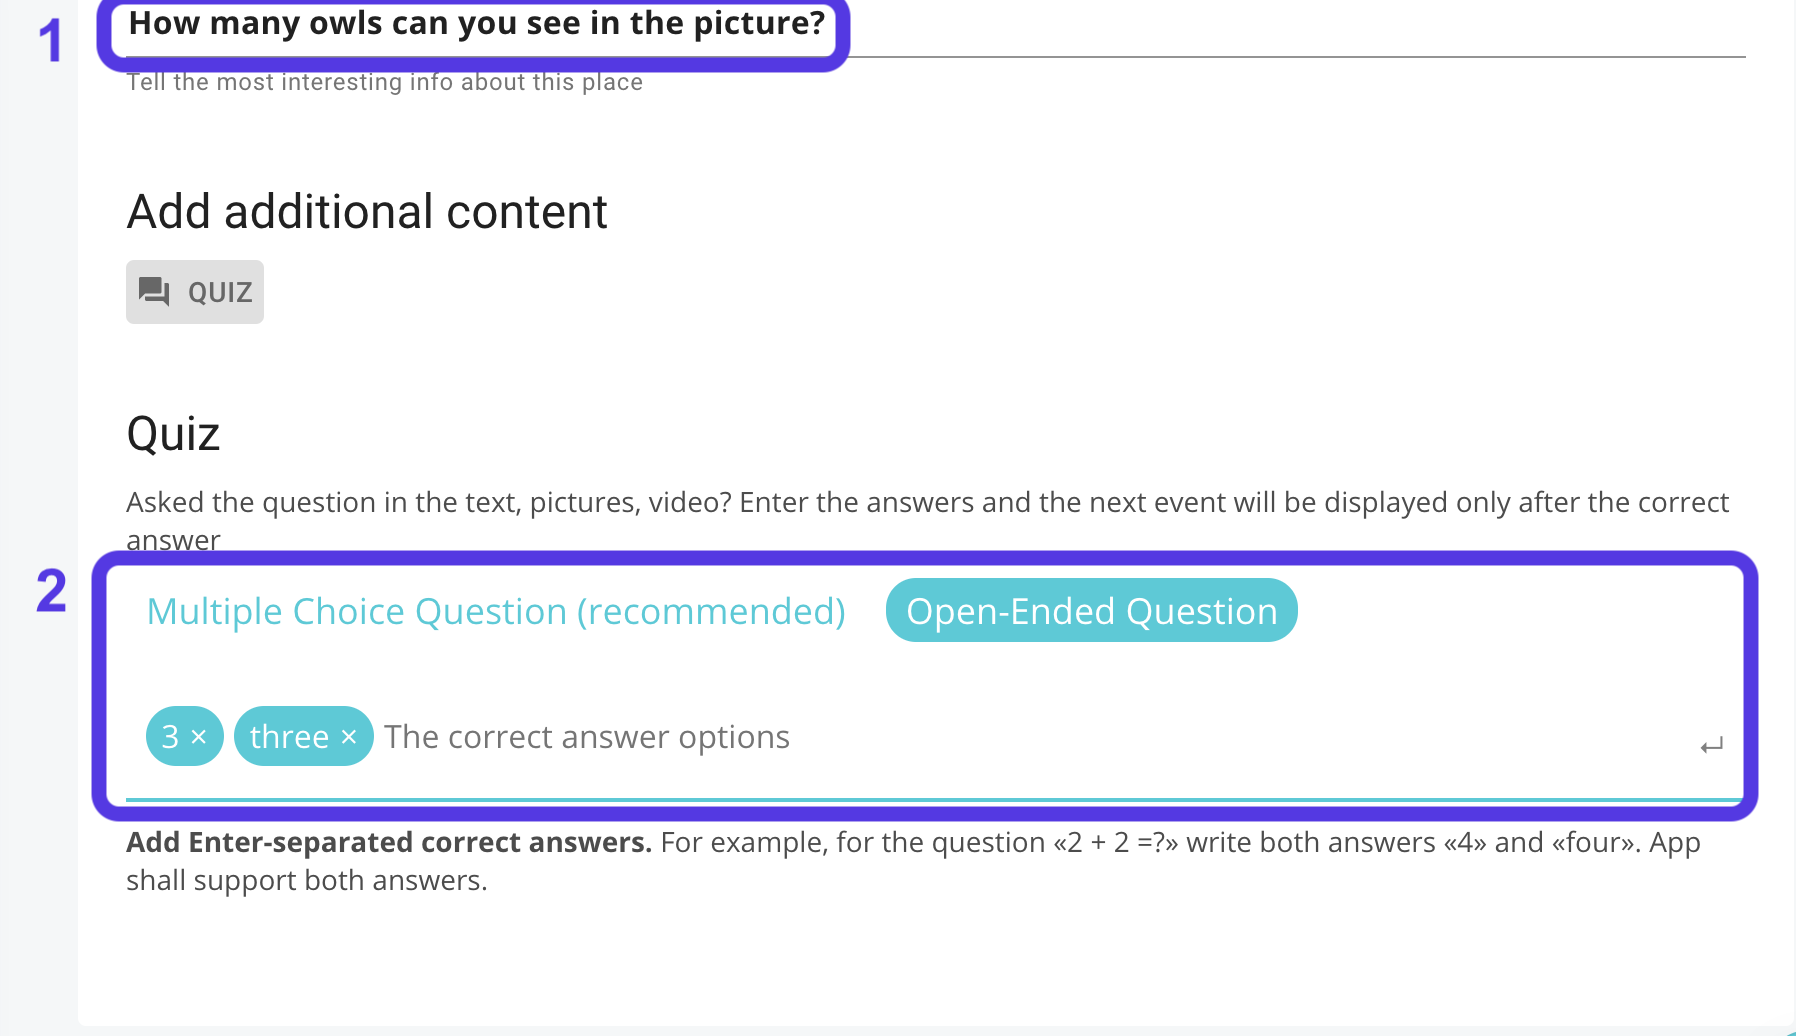Remove the "3" answer chip
The height and width of the screenshot is (1036, 1796).
199,737
